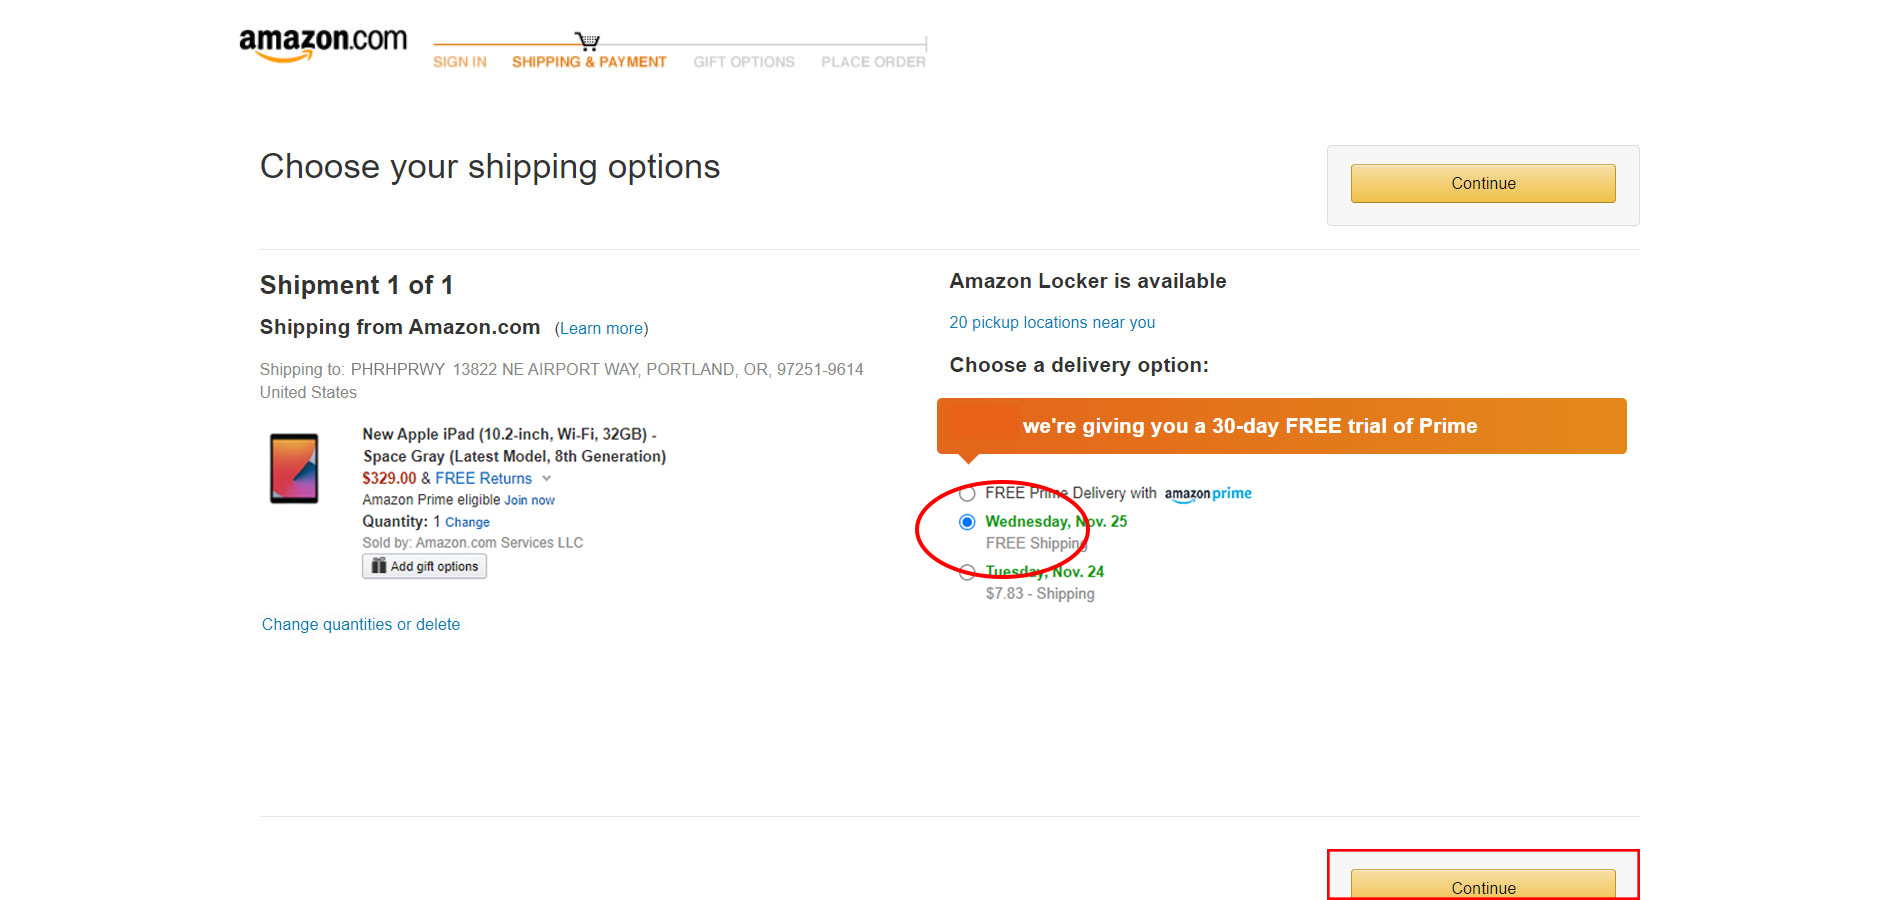Open the Learn more link
The image size is (1899, 900).
[x=602, y=329]
